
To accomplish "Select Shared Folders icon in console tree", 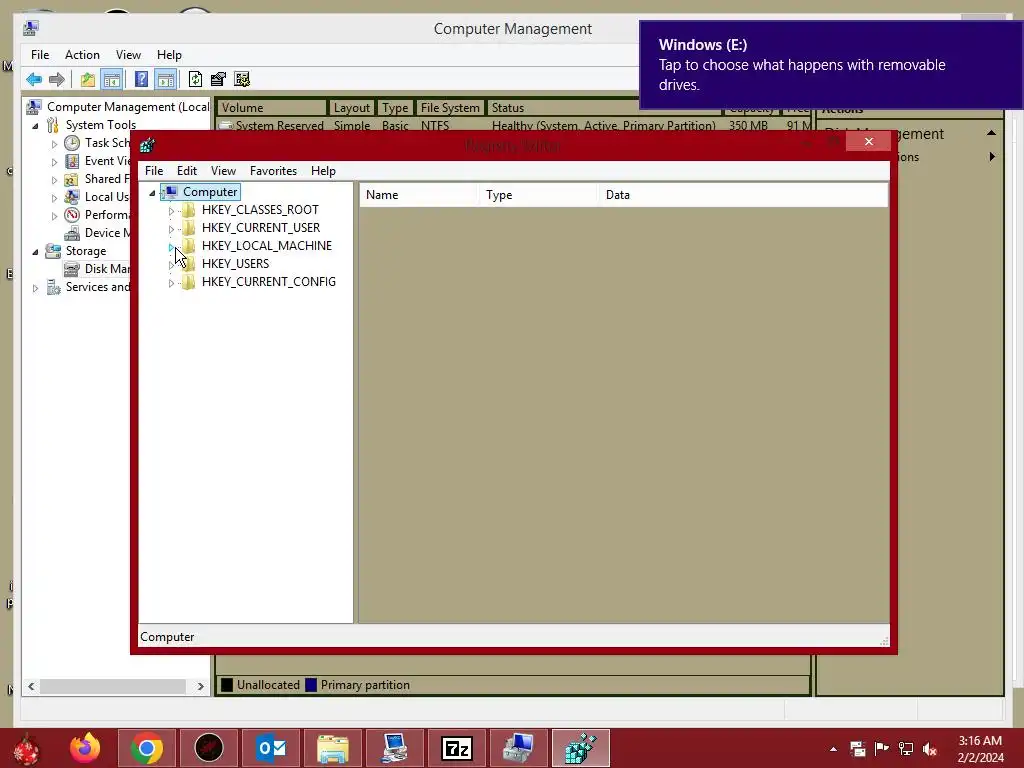I will [x=72, y=179].
